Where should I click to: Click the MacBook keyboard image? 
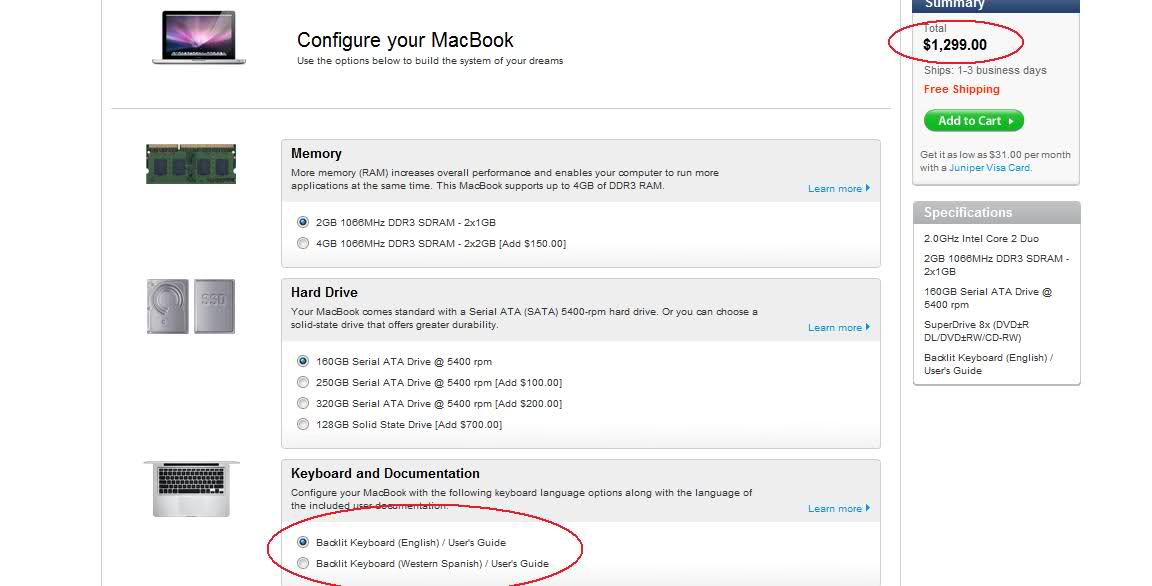tap(191, 488)
